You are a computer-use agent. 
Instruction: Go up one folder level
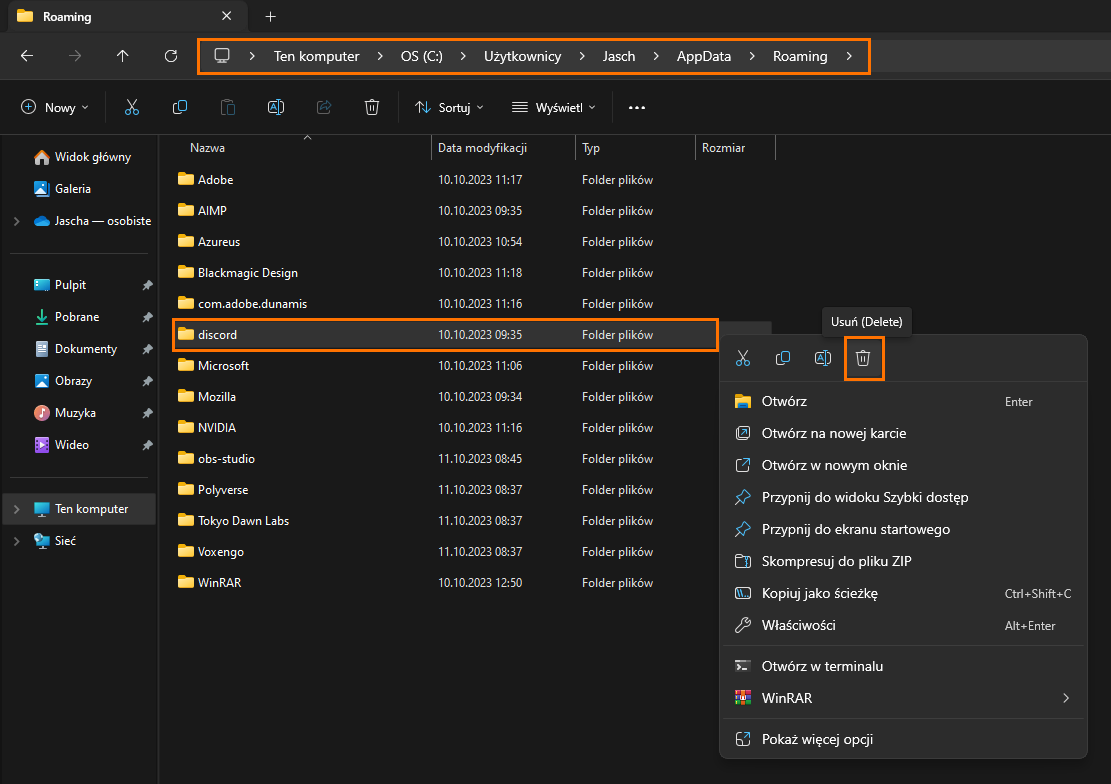coord(123,56)
